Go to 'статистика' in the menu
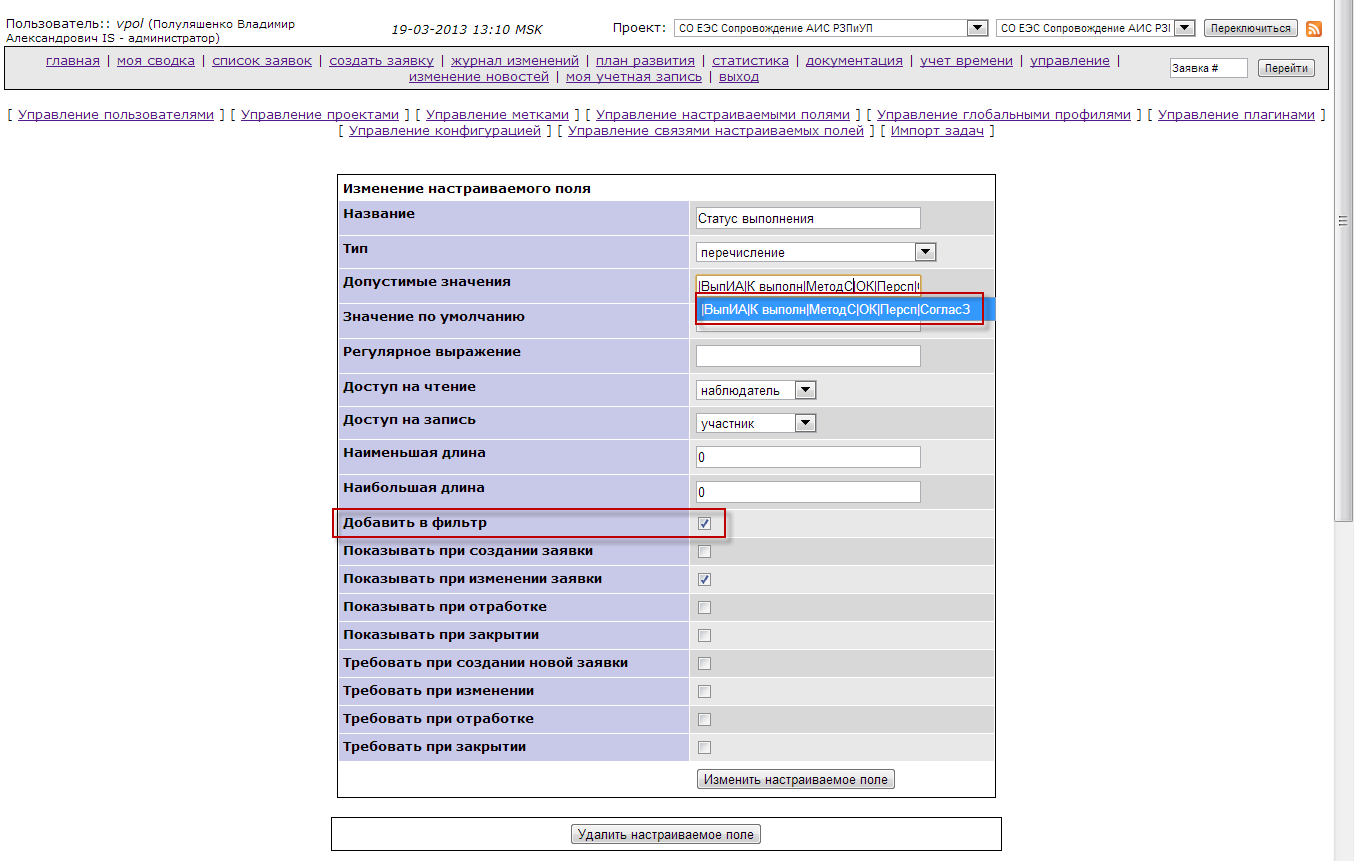This screenshot has width=1354, height=861. coord(750,61)
